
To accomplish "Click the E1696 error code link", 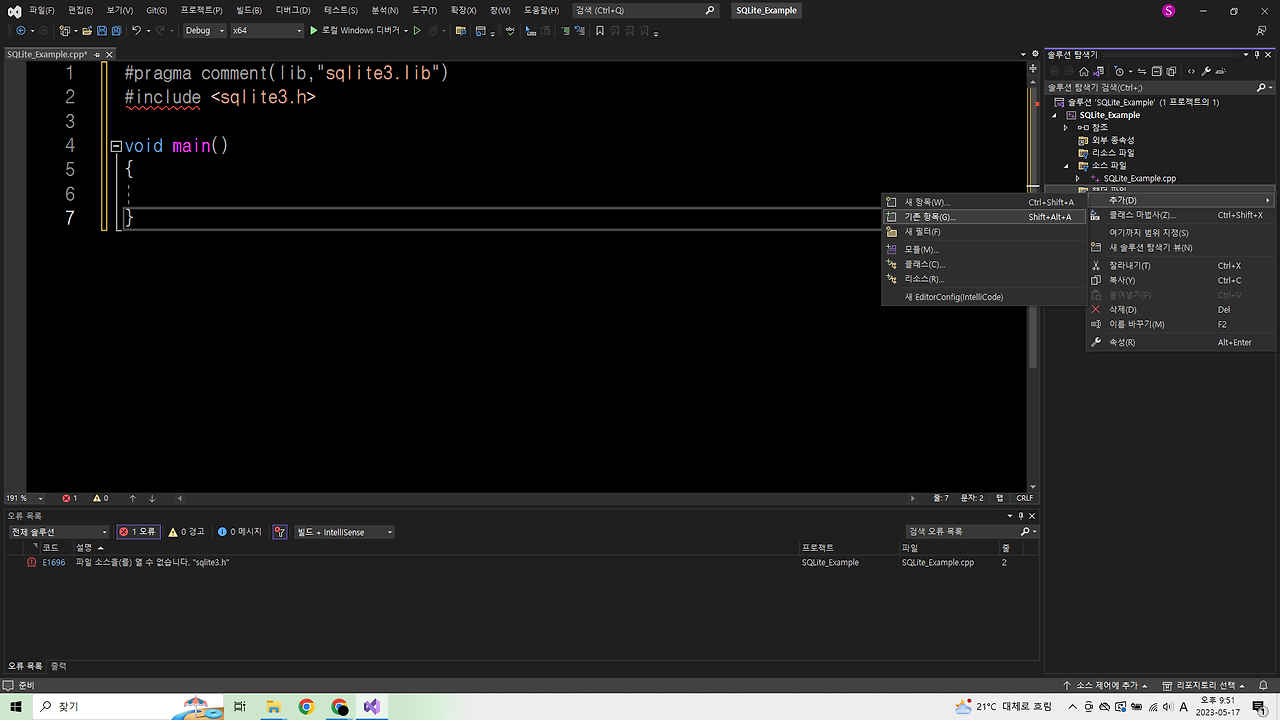I will (54, 563).
